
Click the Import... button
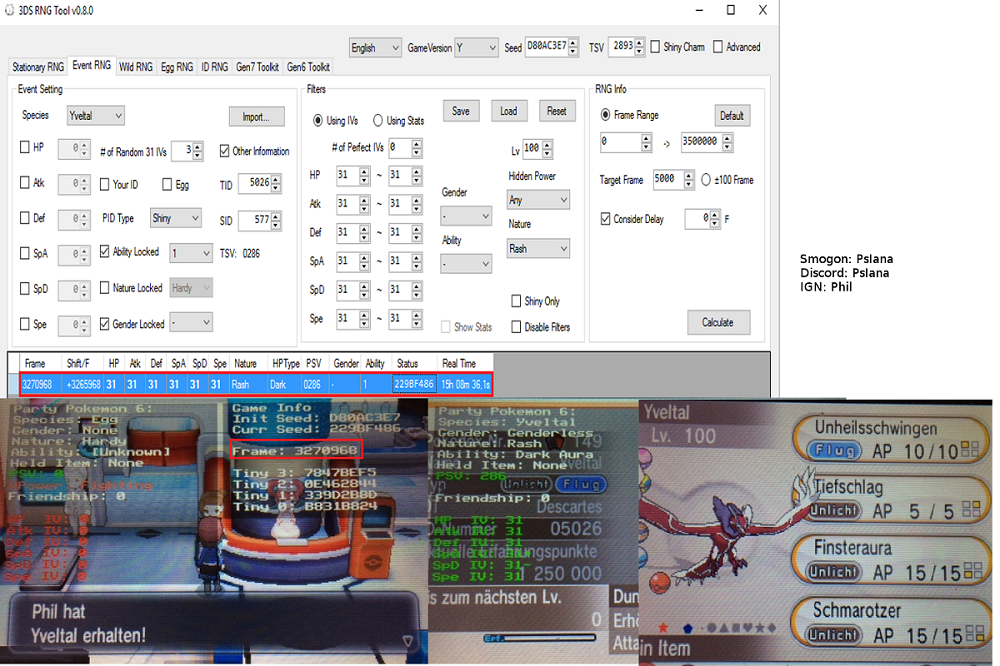point(256,117)
